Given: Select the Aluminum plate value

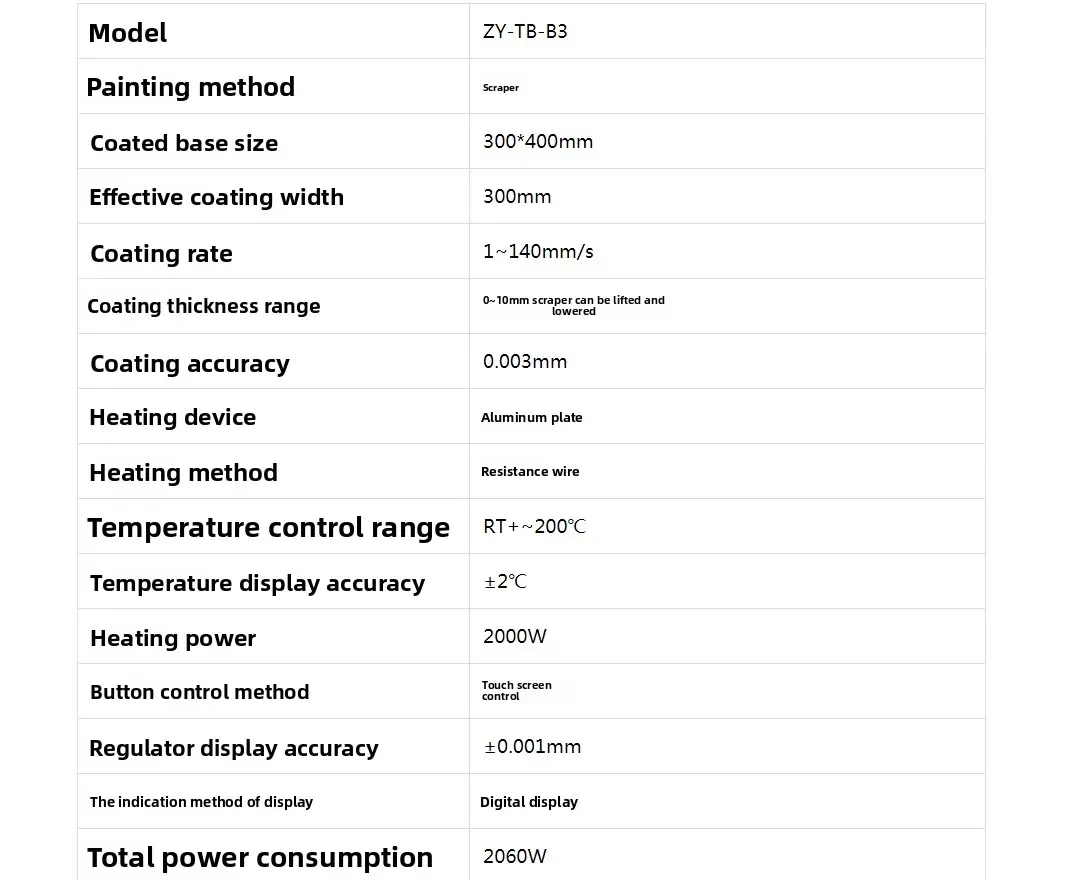Looking at the screenshot, I should pyautogui.click(x=531, y=418).
